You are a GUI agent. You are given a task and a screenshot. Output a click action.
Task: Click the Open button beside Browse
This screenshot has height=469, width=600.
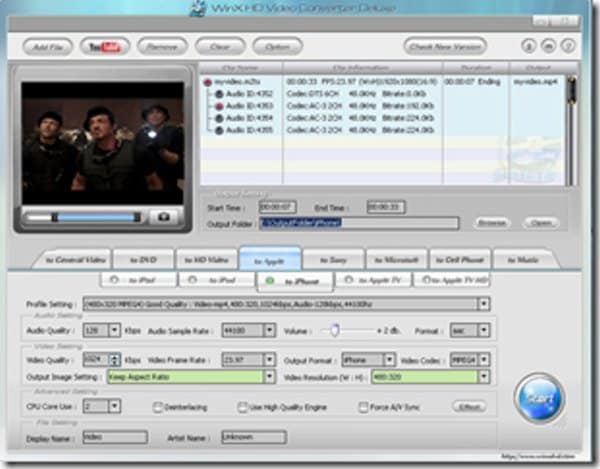tap(541, 223)
